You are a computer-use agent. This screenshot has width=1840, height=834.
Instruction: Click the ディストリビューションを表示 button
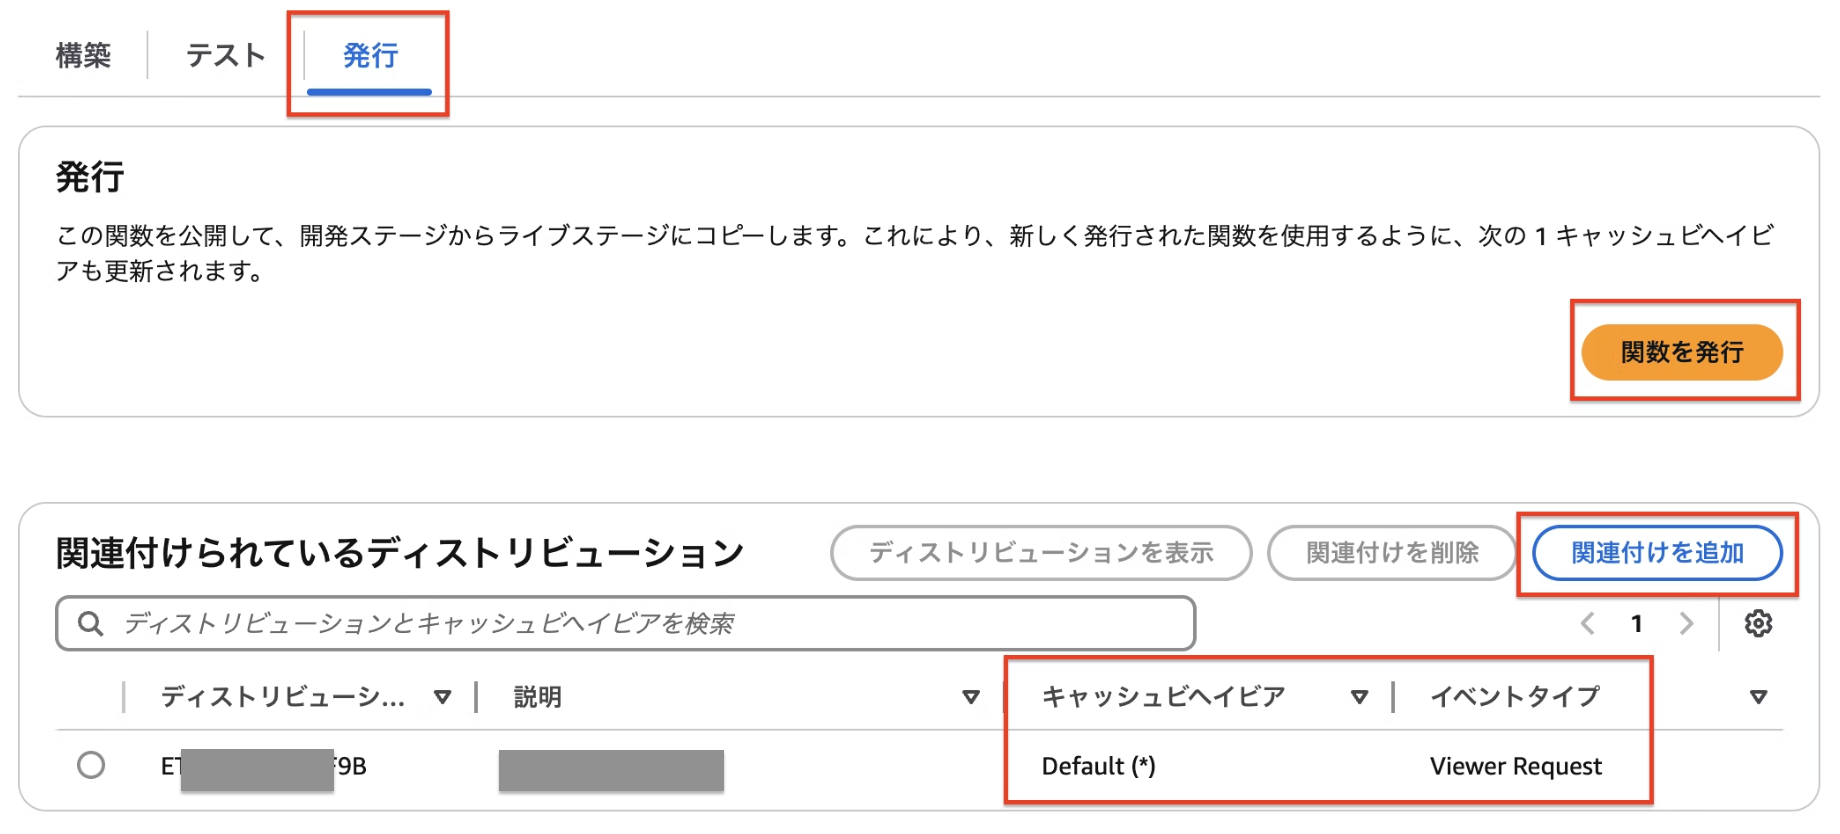point(1041,553)
